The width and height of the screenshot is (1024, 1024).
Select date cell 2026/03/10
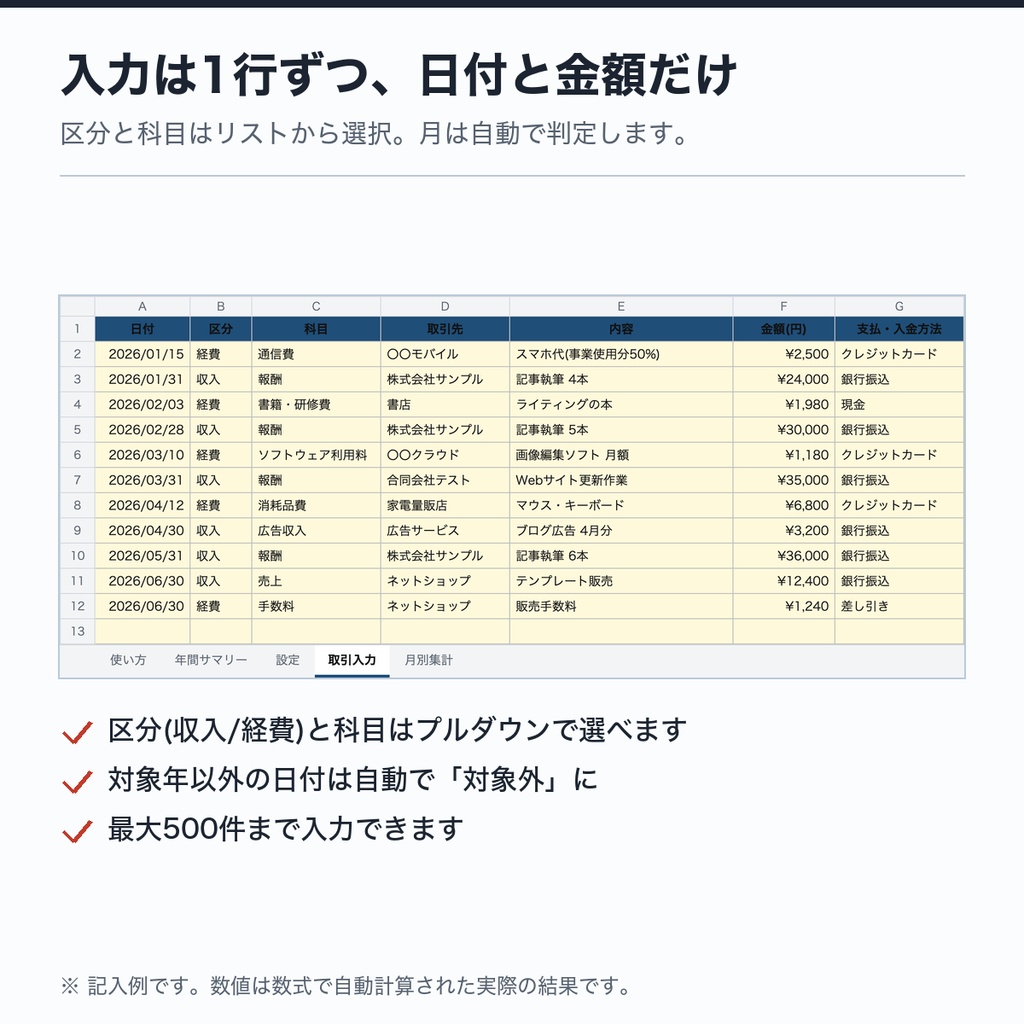(x=142, y=455)
